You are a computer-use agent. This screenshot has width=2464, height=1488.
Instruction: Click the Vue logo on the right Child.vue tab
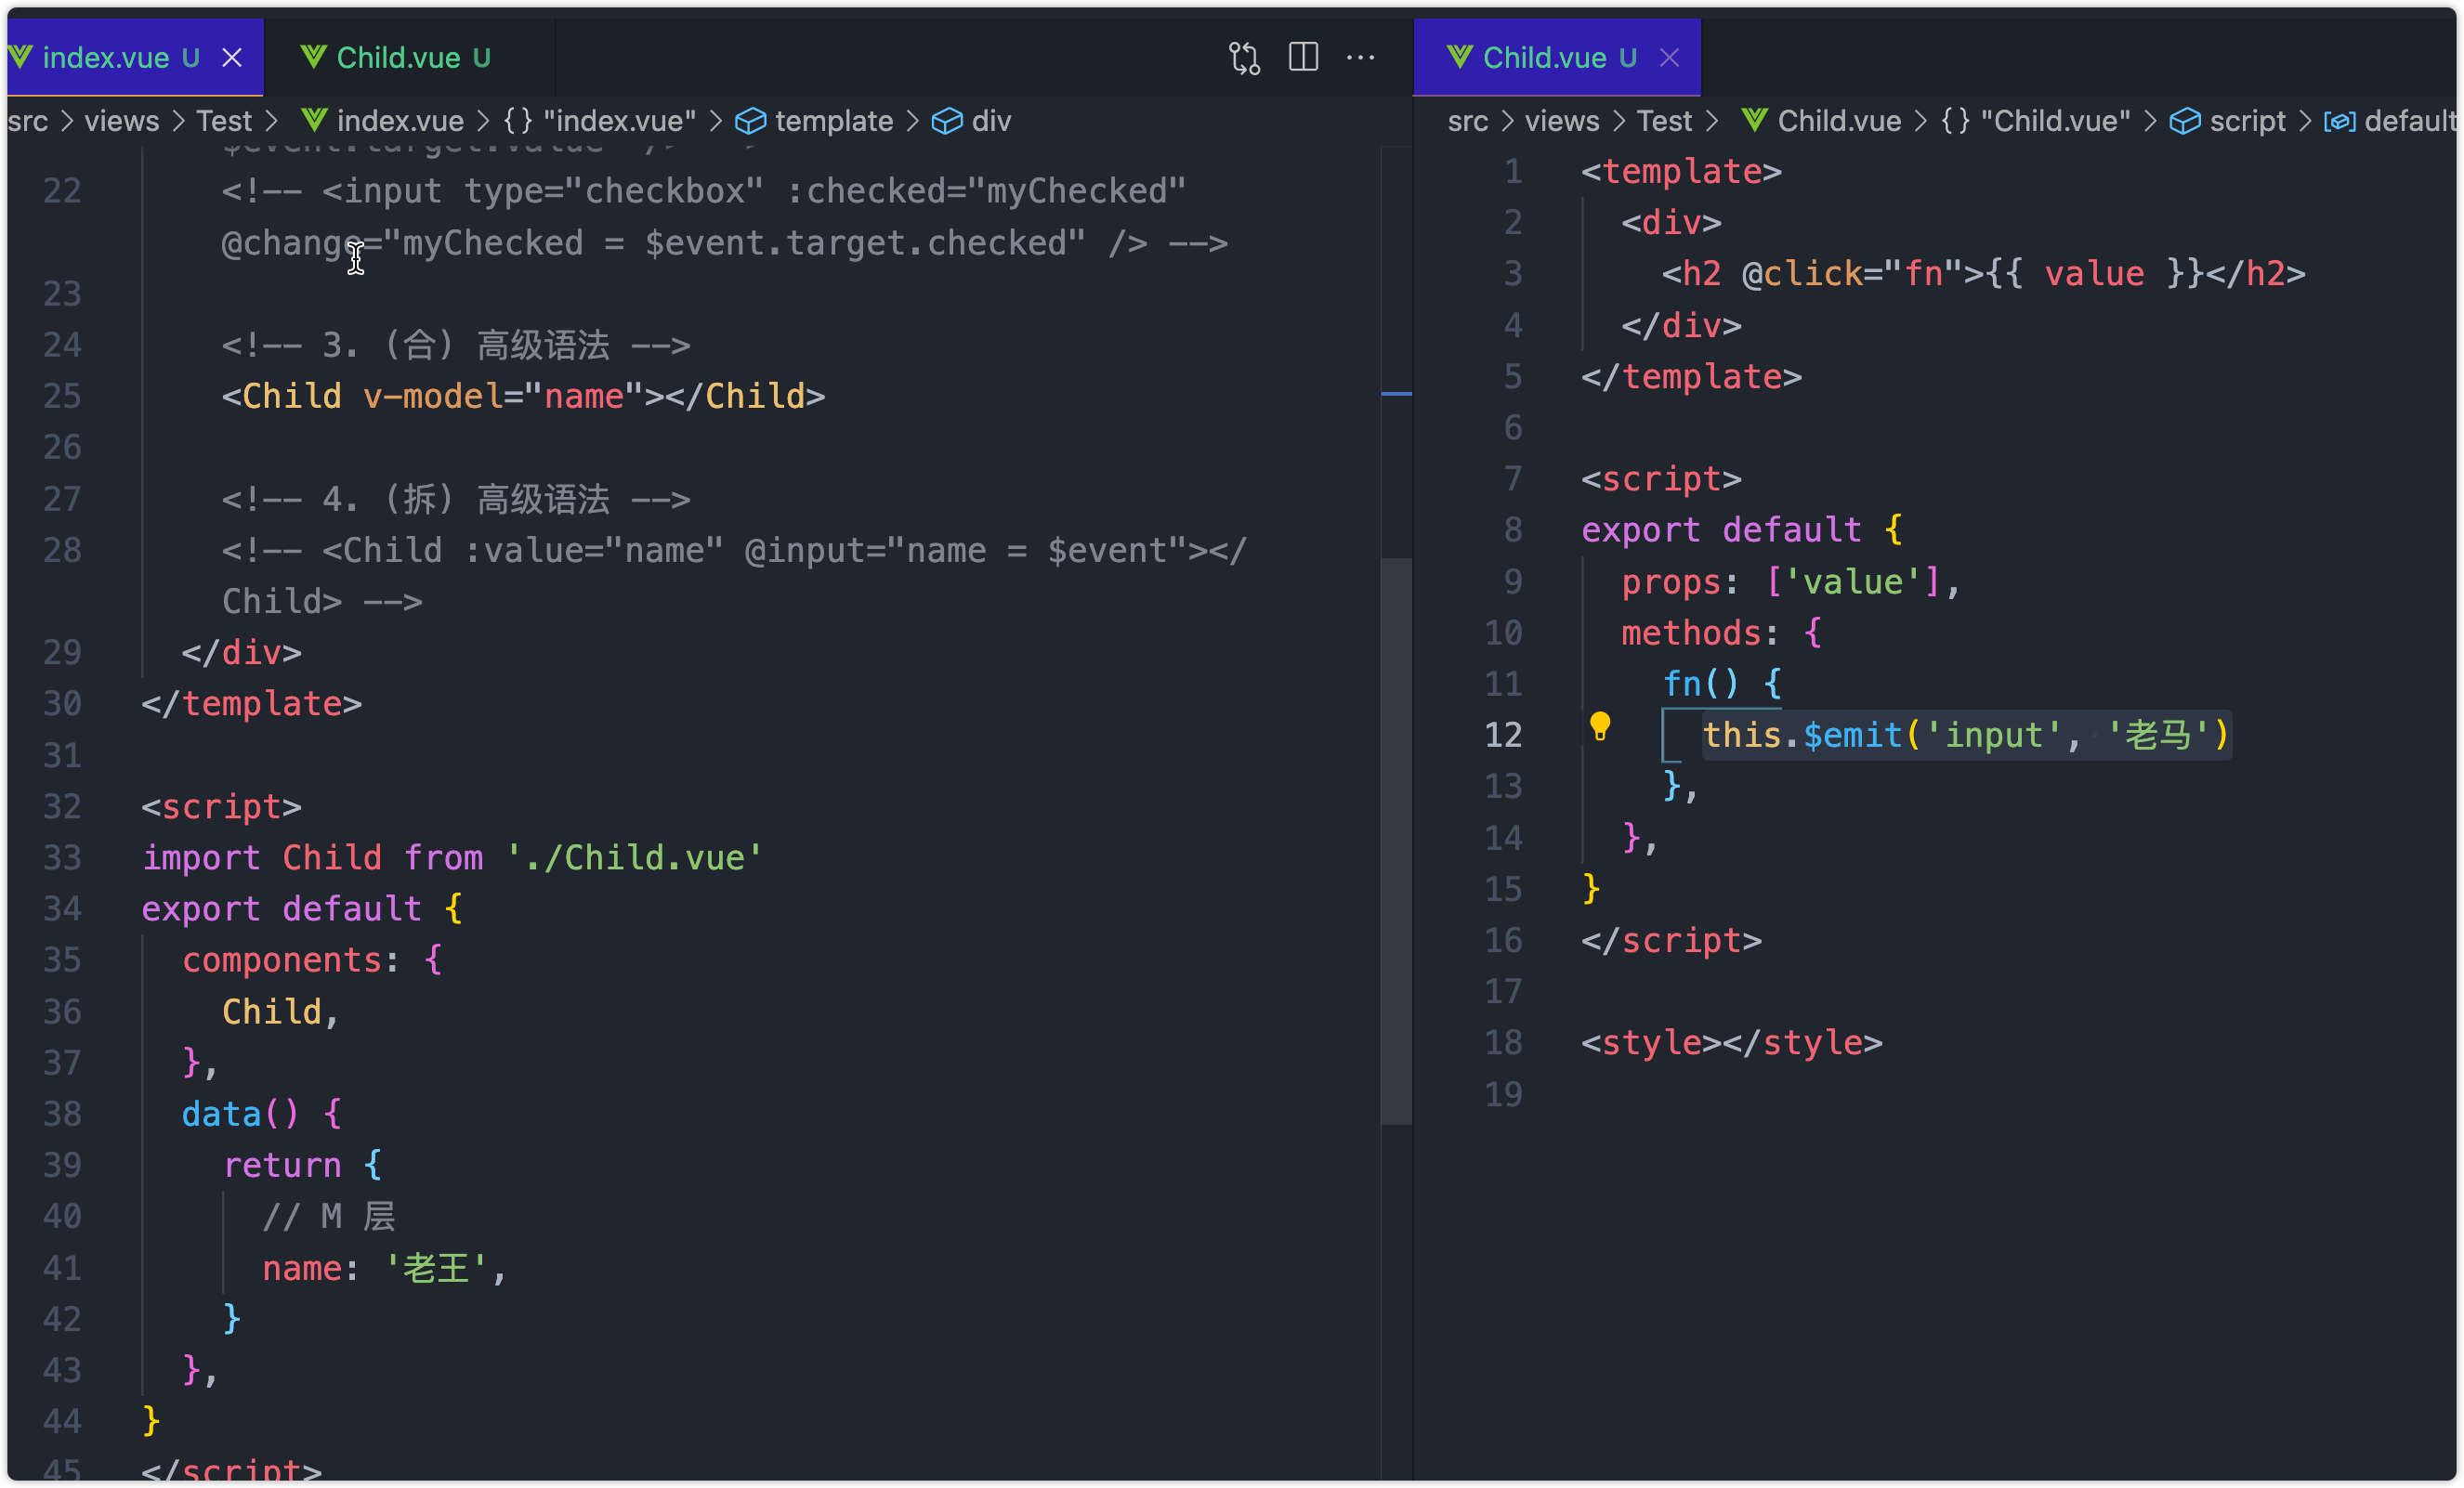click(1460, 57)
